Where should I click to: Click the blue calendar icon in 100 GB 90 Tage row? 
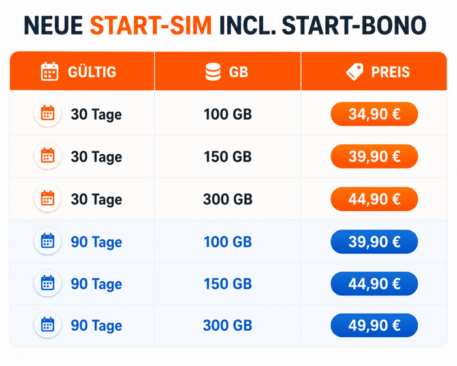[48, 241]
